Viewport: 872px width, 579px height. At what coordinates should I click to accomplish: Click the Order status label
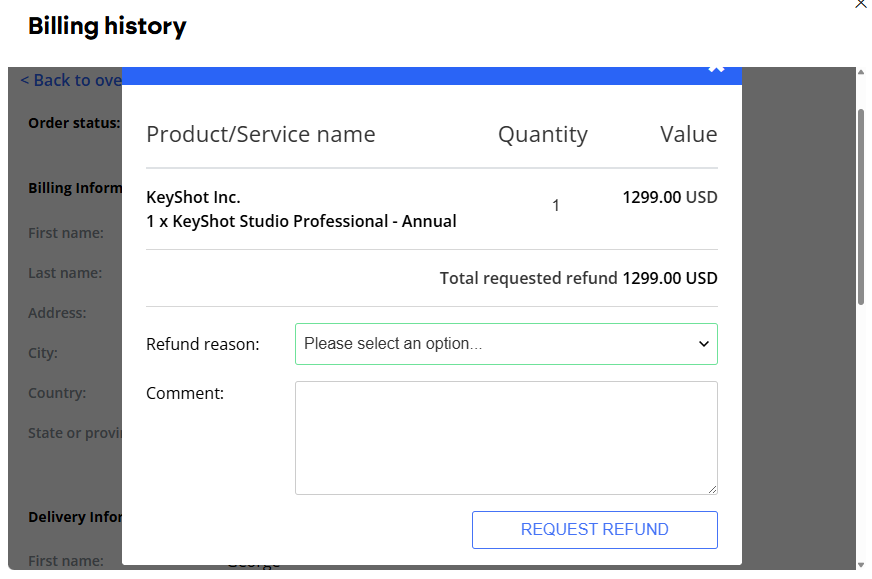(74, 123)
